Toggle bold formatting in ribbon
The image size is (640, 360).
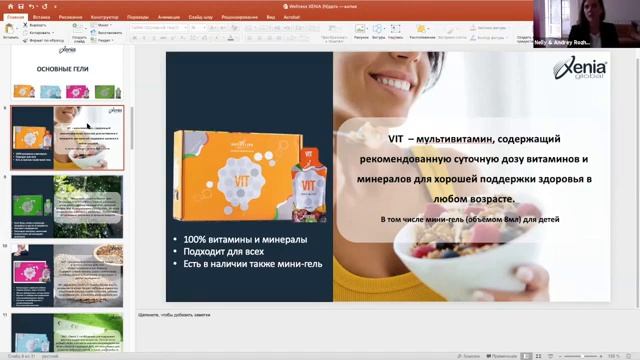[x=134, y=38]
